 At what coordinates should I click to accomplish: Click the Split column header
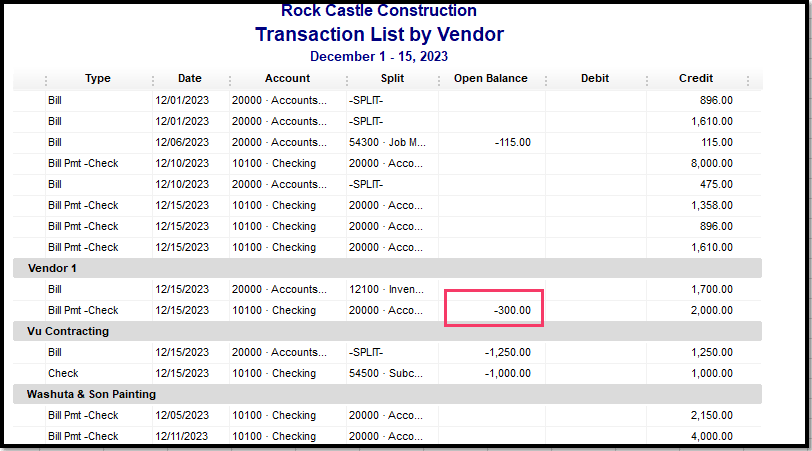point(392,78)
